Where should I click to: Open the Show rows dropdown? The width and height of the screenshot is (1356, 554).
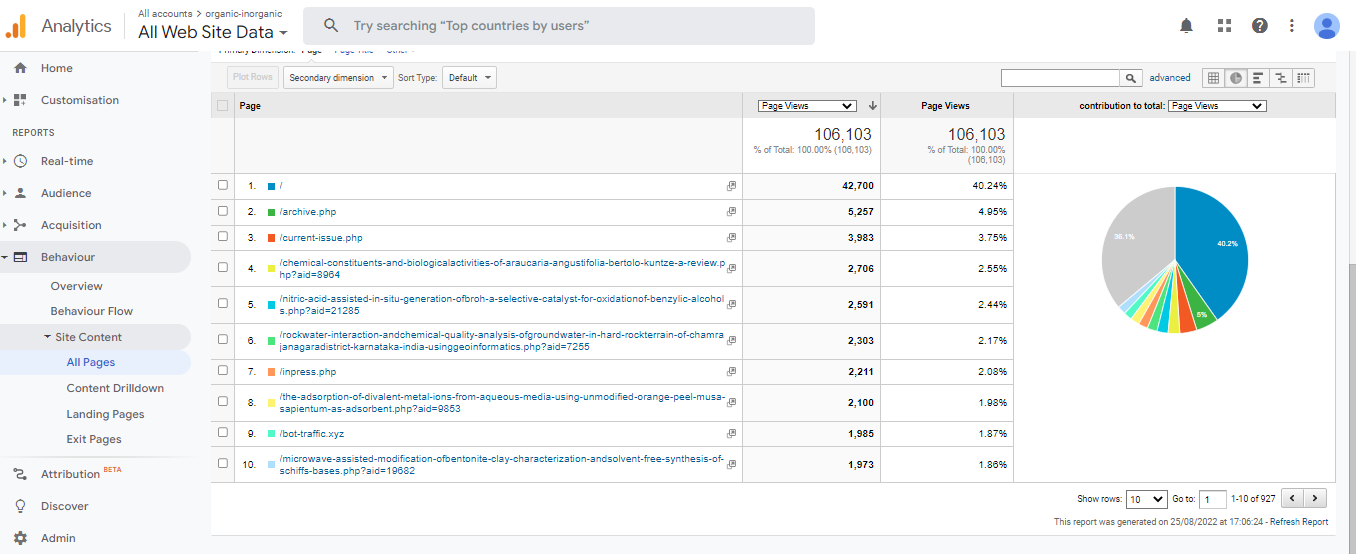pos(1146,499)
